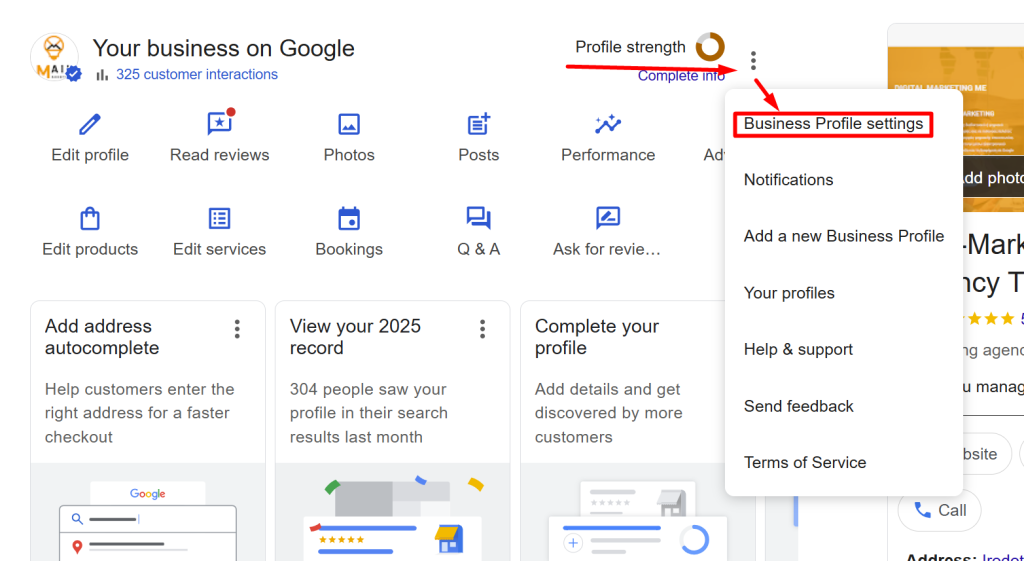Click the Call button
Viewport: 1024px width, 561px height.
[939, 510]
